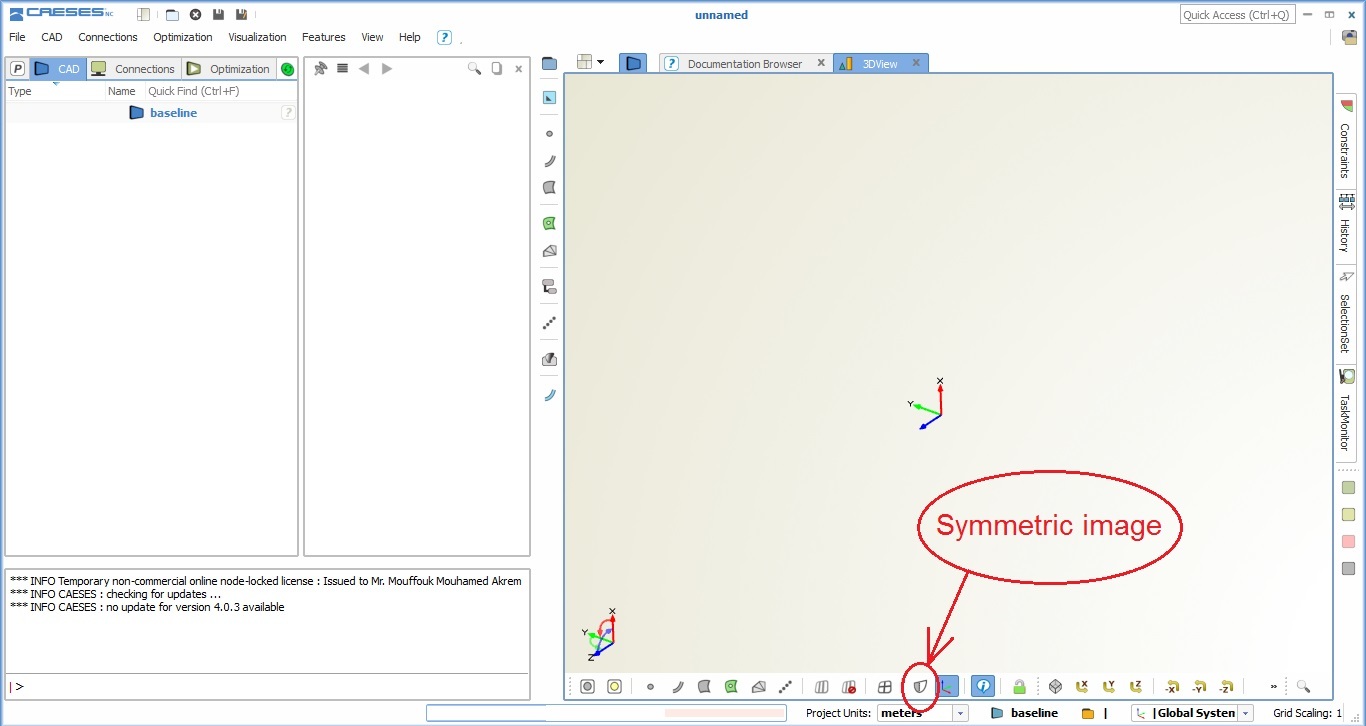Click the blue help question mark in menu bar
Screen dimensions: 1366x726
(x=445, y=38)
